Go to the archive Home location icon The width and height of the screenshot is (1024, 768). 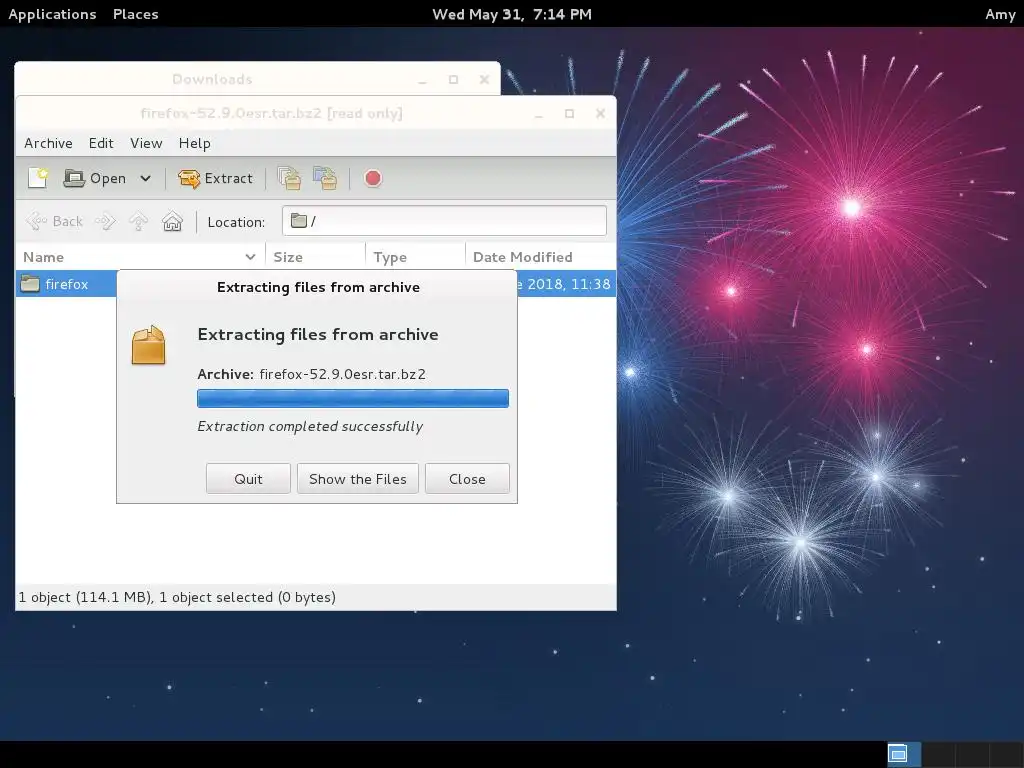[x=172, y=221]
